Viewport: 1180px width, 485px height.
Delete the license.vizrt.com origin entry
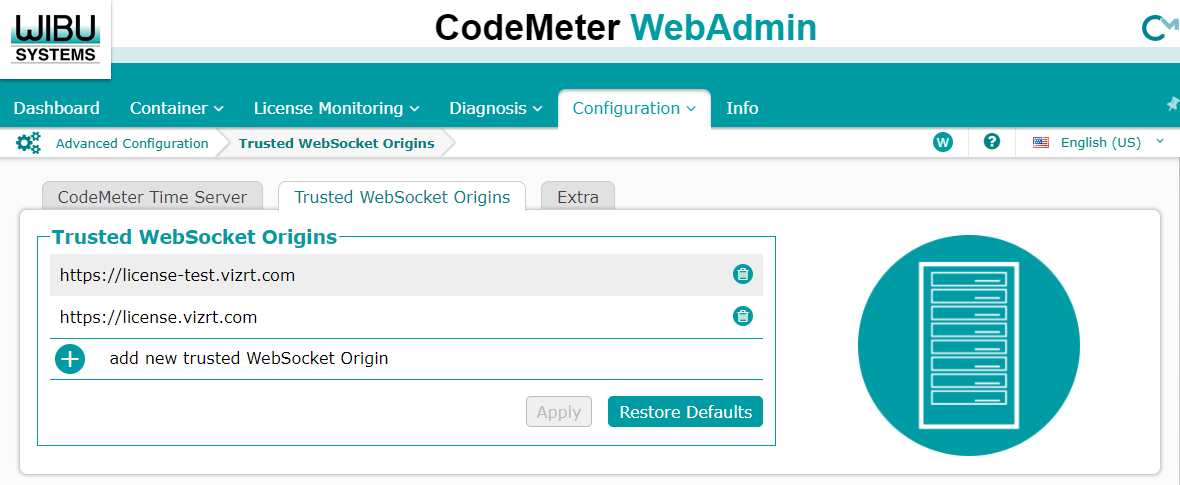(x=743, y=317)
